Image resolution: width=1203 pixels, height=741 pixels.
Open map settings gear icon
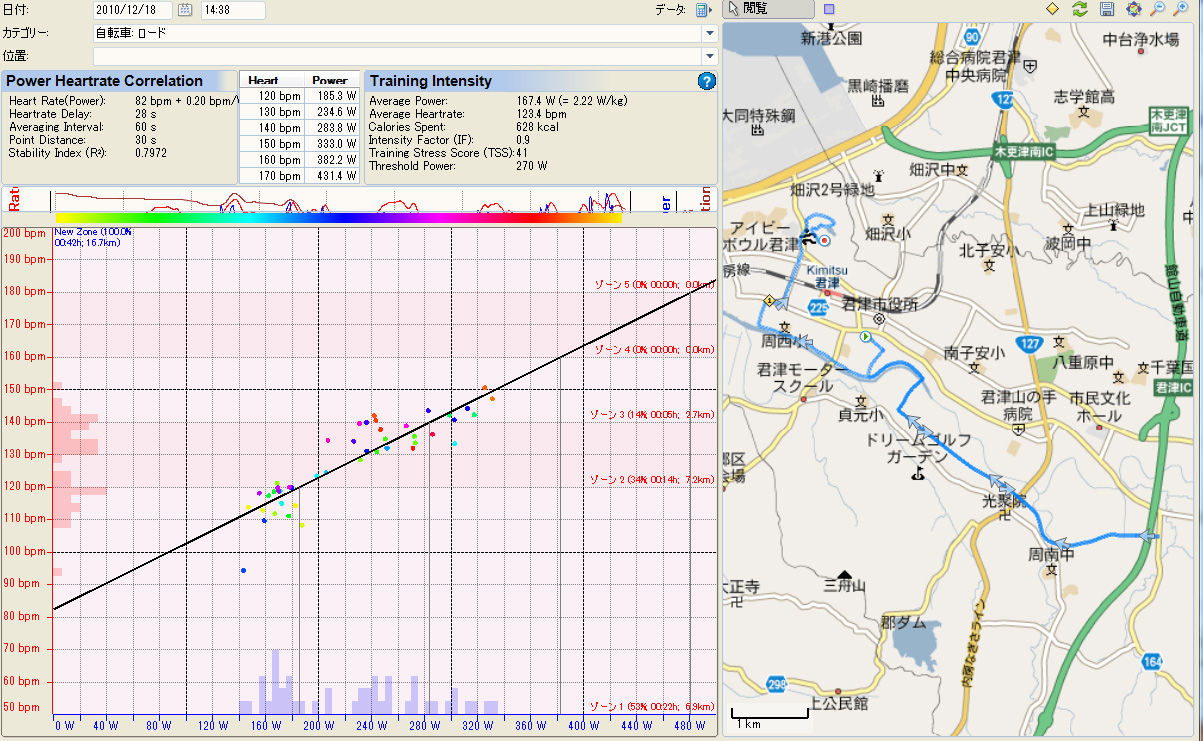coord(1133,9)
